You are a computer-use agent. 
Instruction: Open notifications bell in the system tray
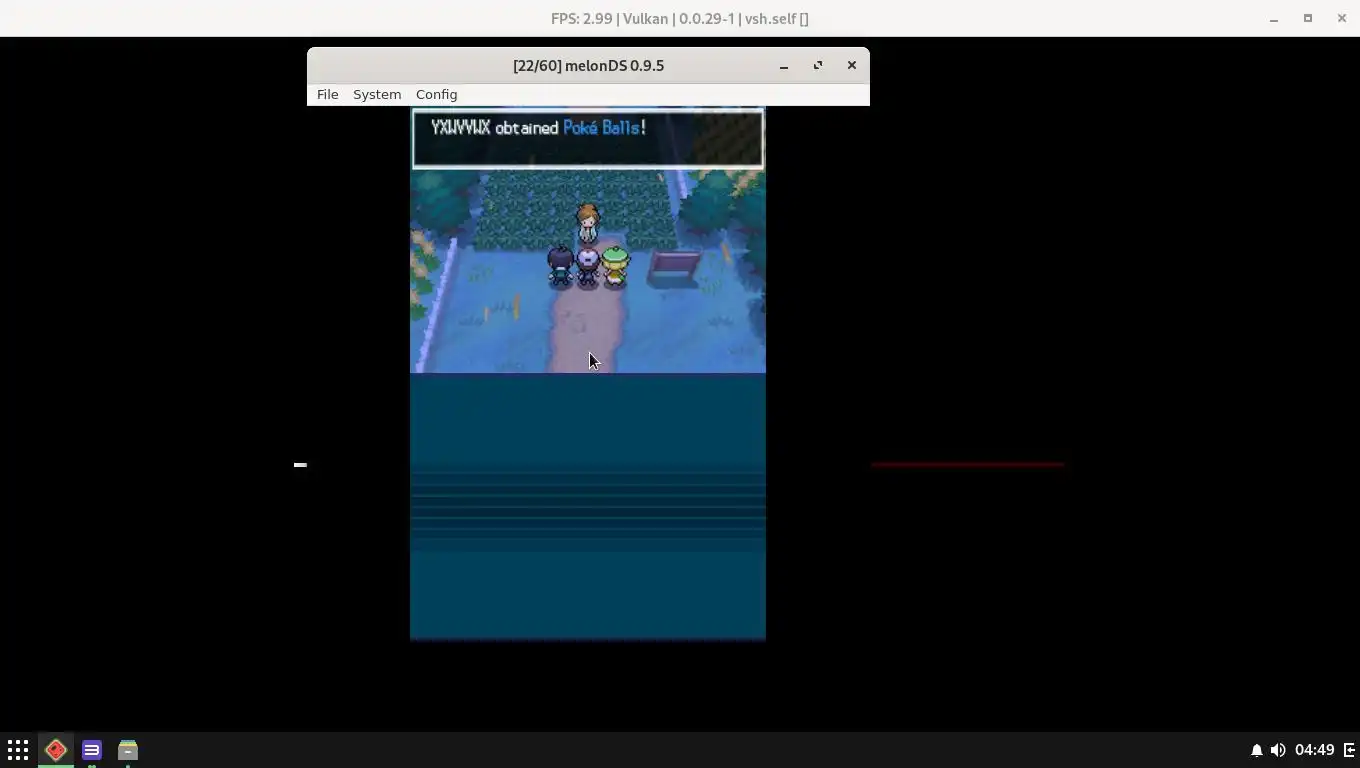pos(1257,750)
